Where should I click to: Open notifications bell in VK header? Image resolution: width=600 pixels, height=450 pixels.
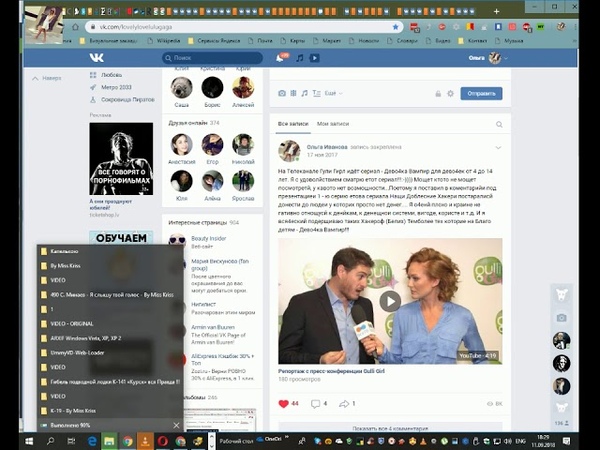click(x=281, y=58)
